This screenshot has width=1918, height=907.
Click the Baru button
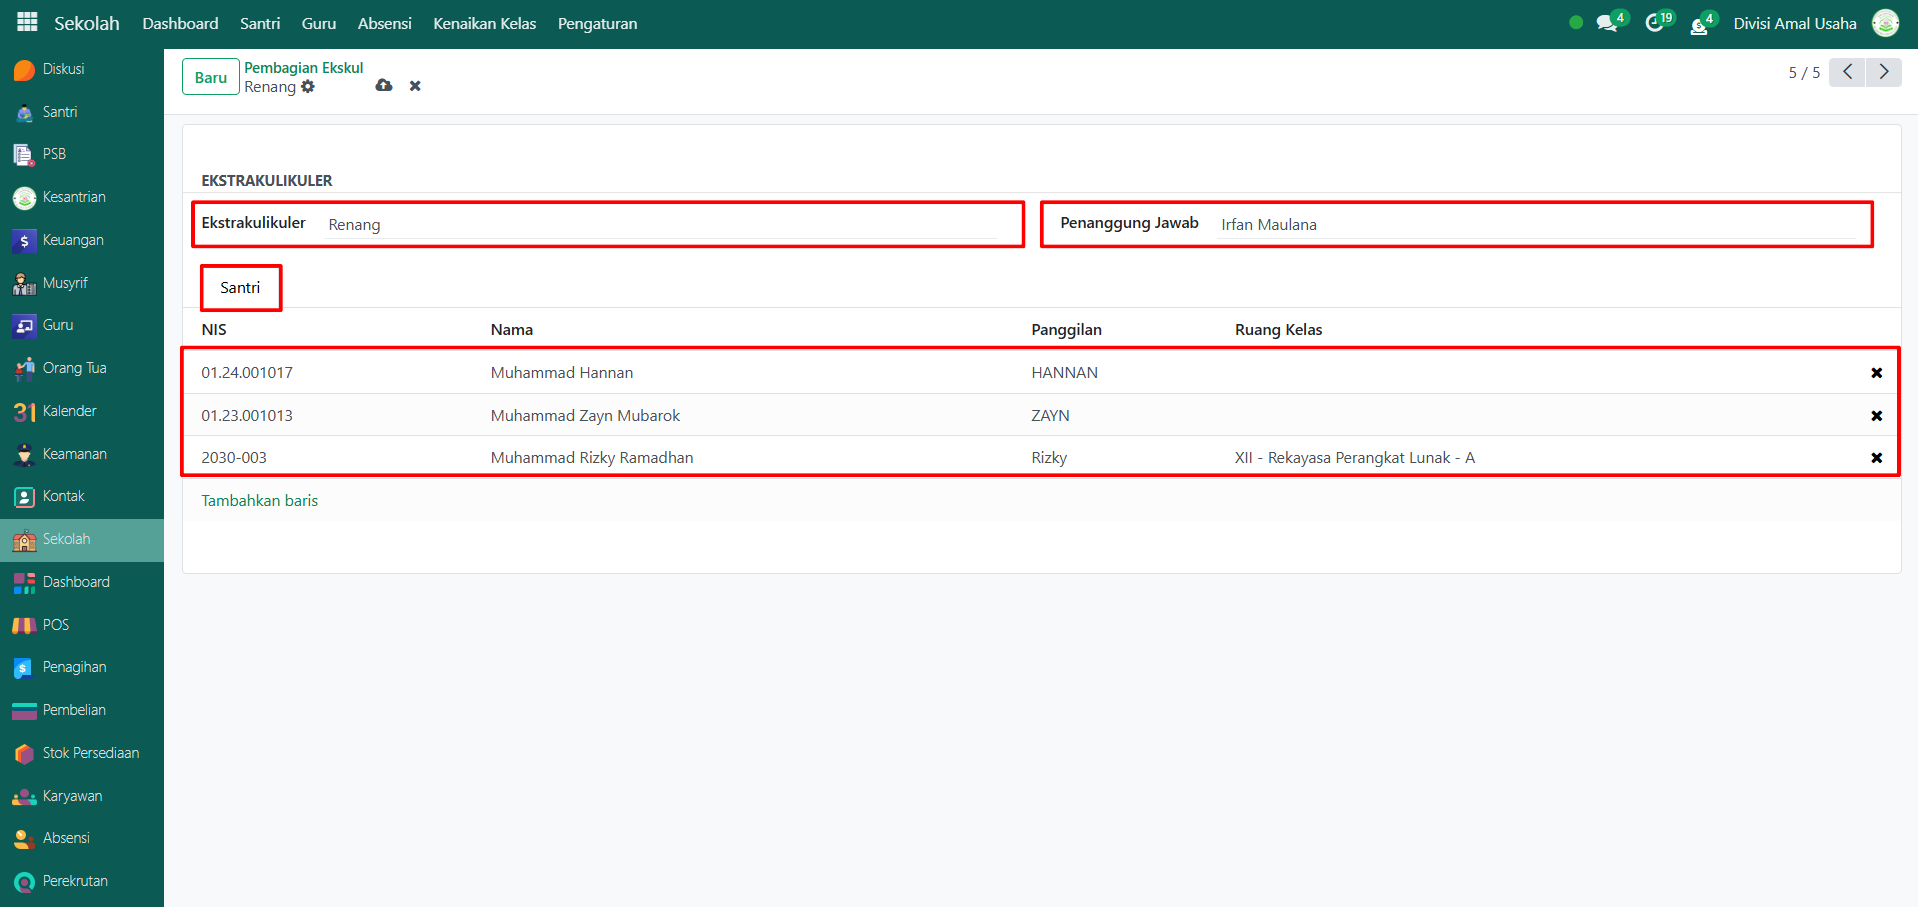pos(210,77)
